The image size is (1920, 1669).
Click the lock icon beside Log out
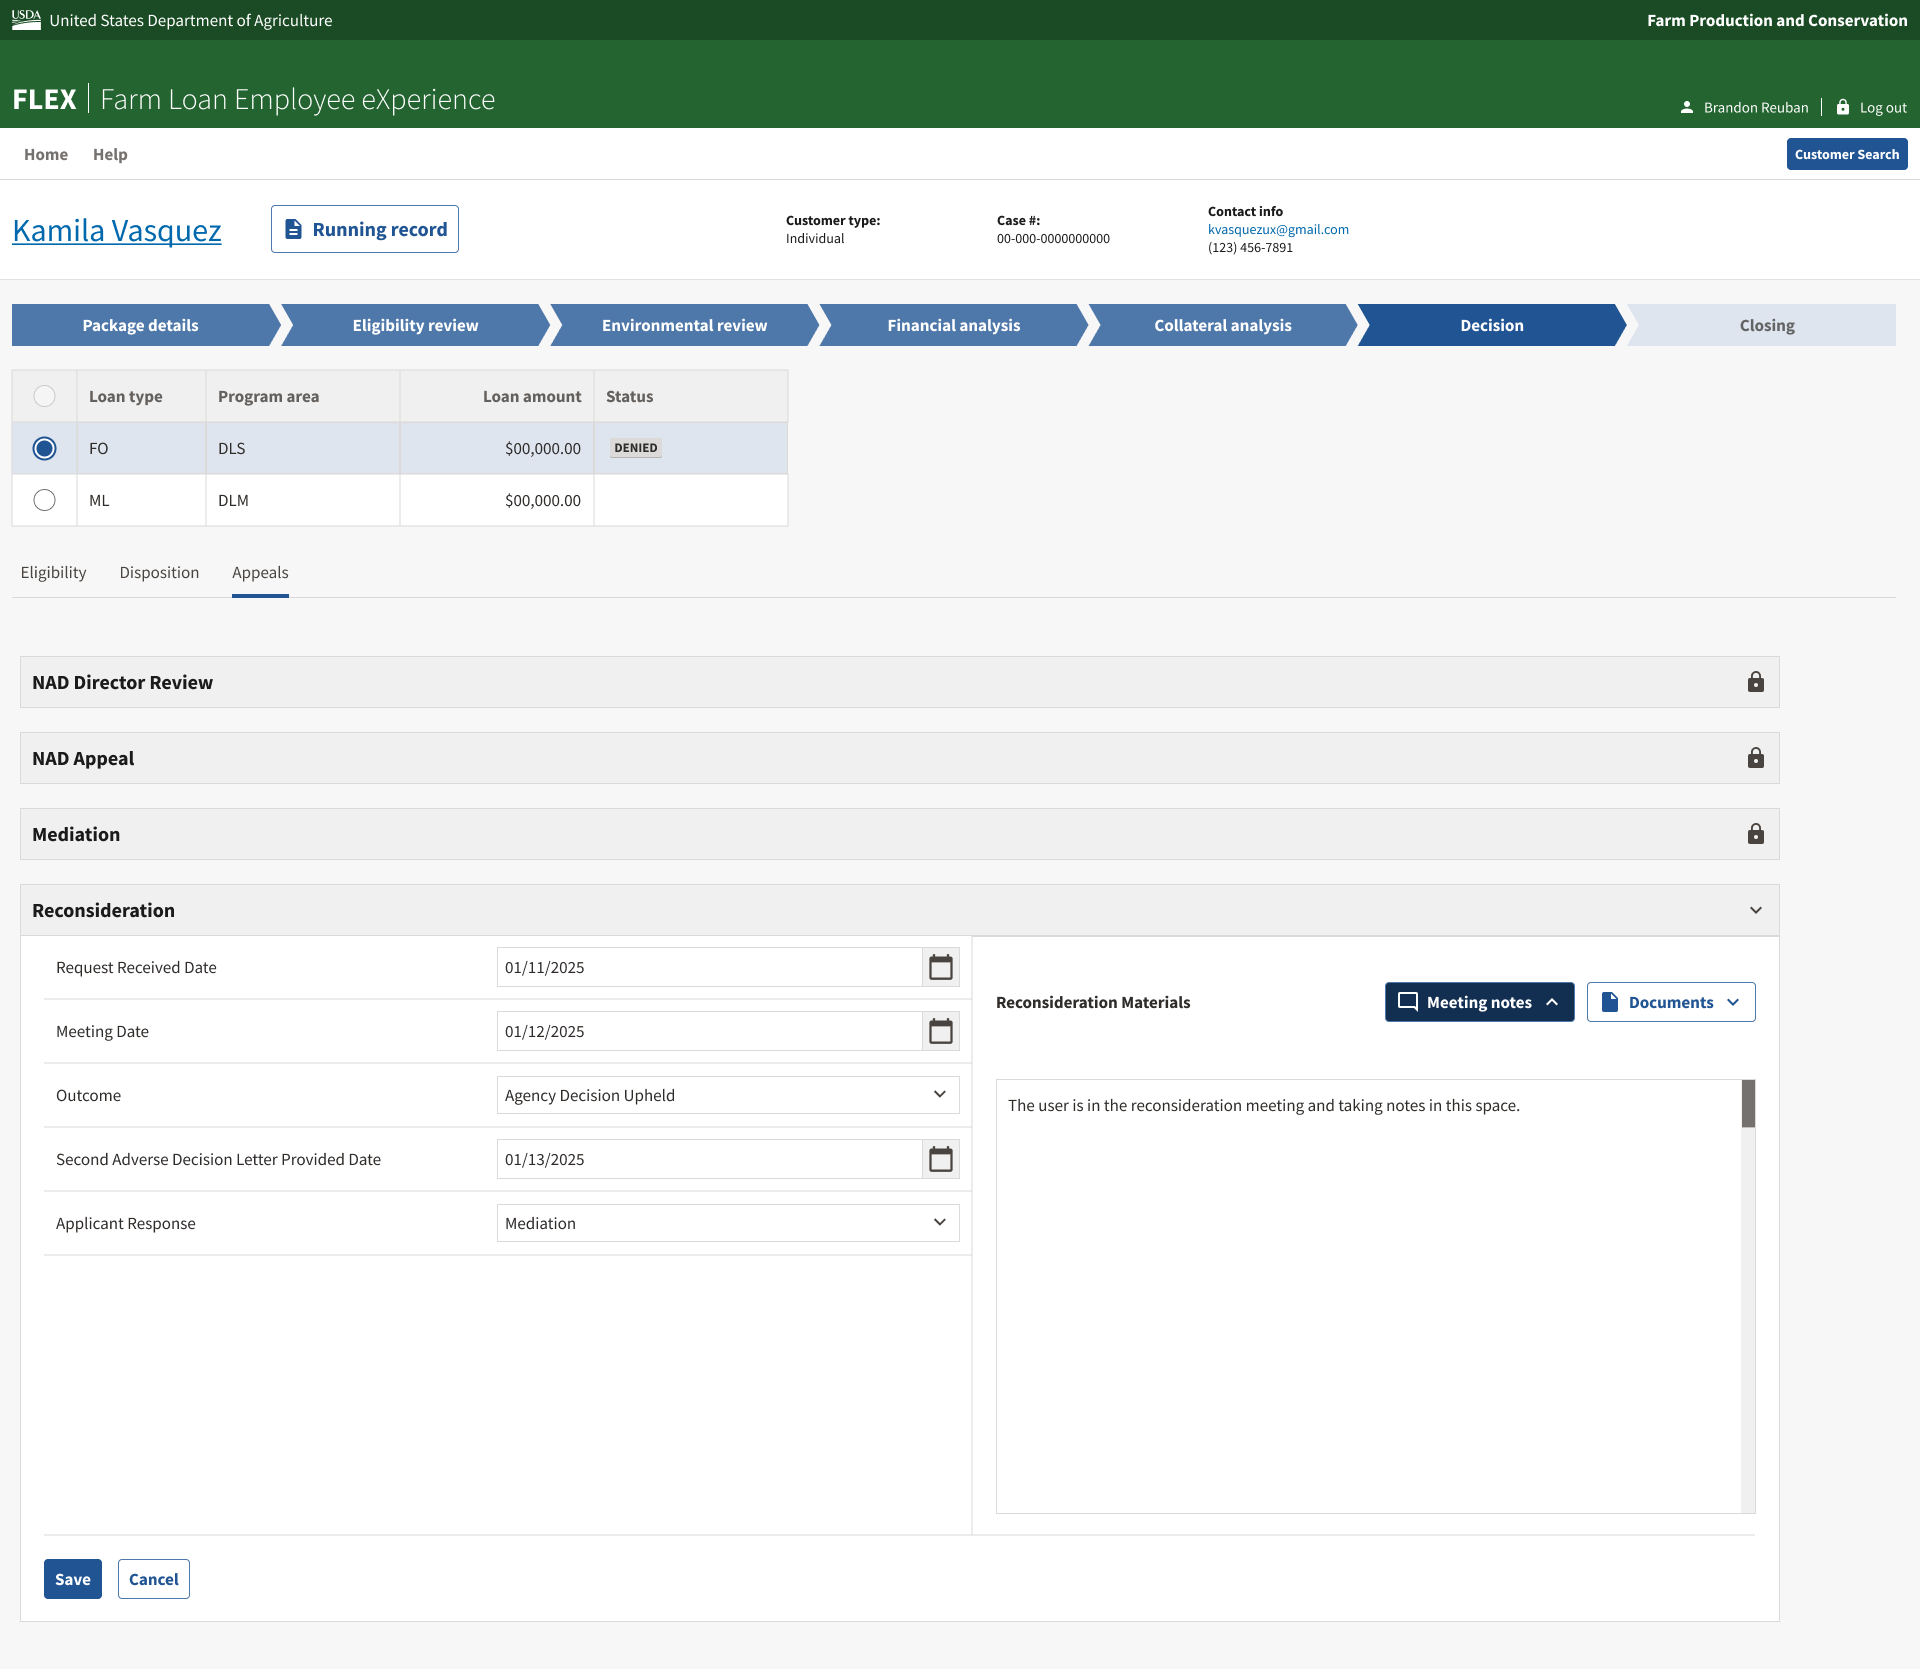point(1843,107)
